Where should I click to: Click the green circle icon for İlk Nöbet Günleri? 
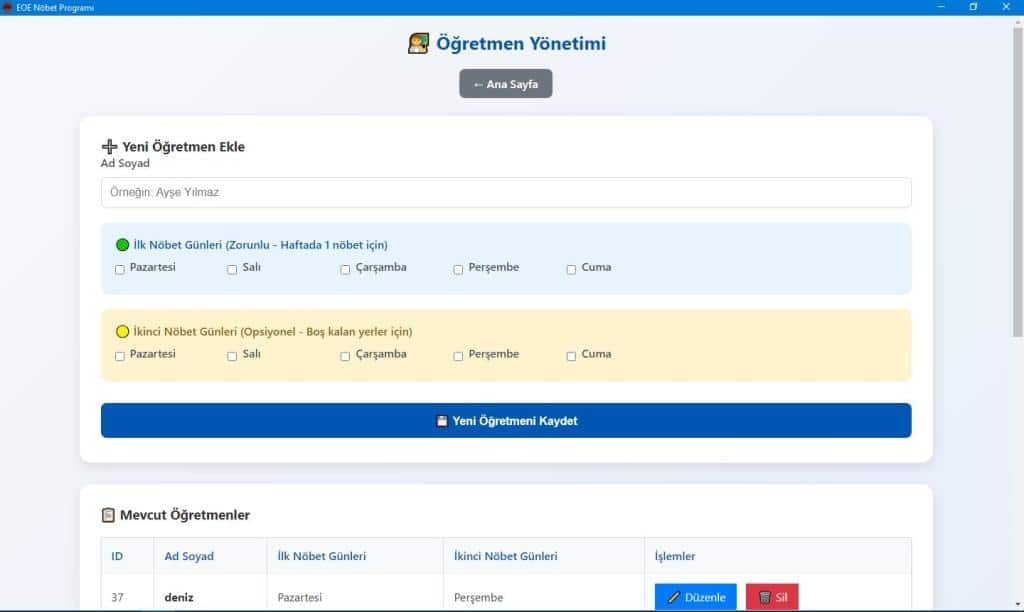123,245
